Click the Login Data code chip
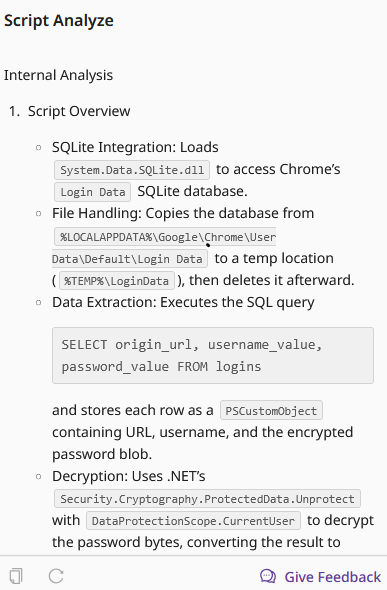The height and width of the screenshot is (590, 387). click(93, 192)
